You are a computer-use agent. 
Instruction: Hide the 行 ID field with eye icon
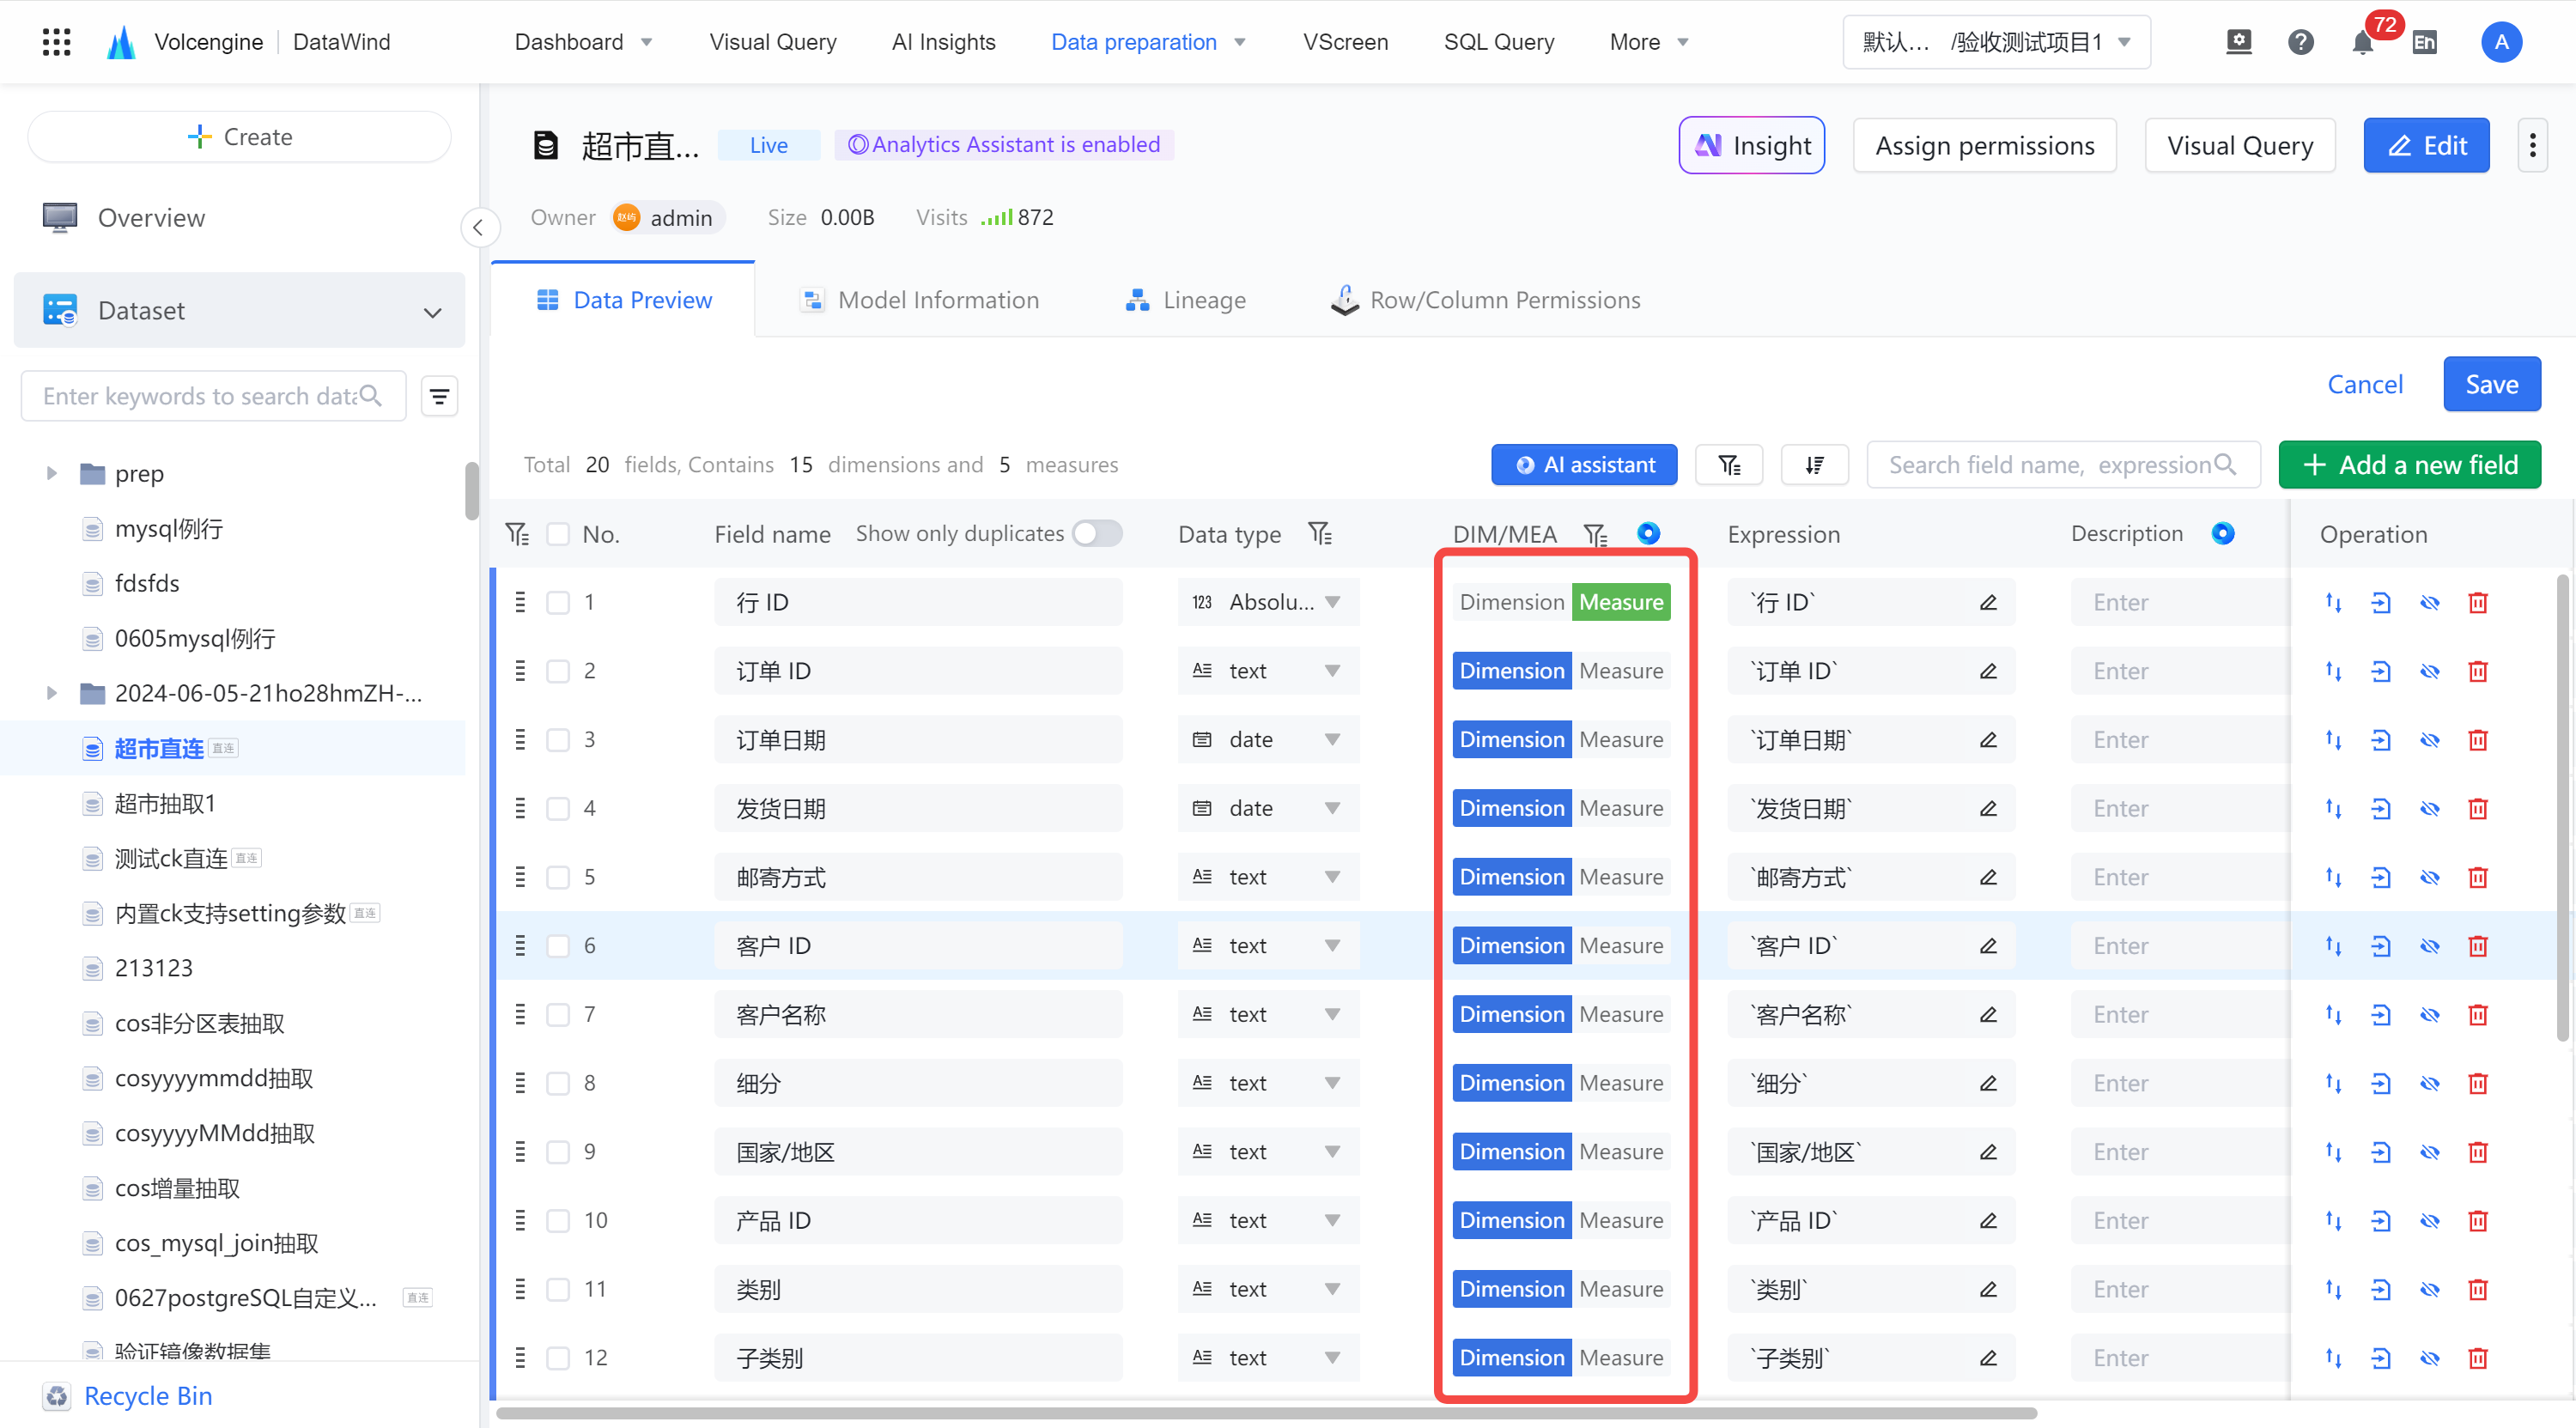[x=2430, y=602]
